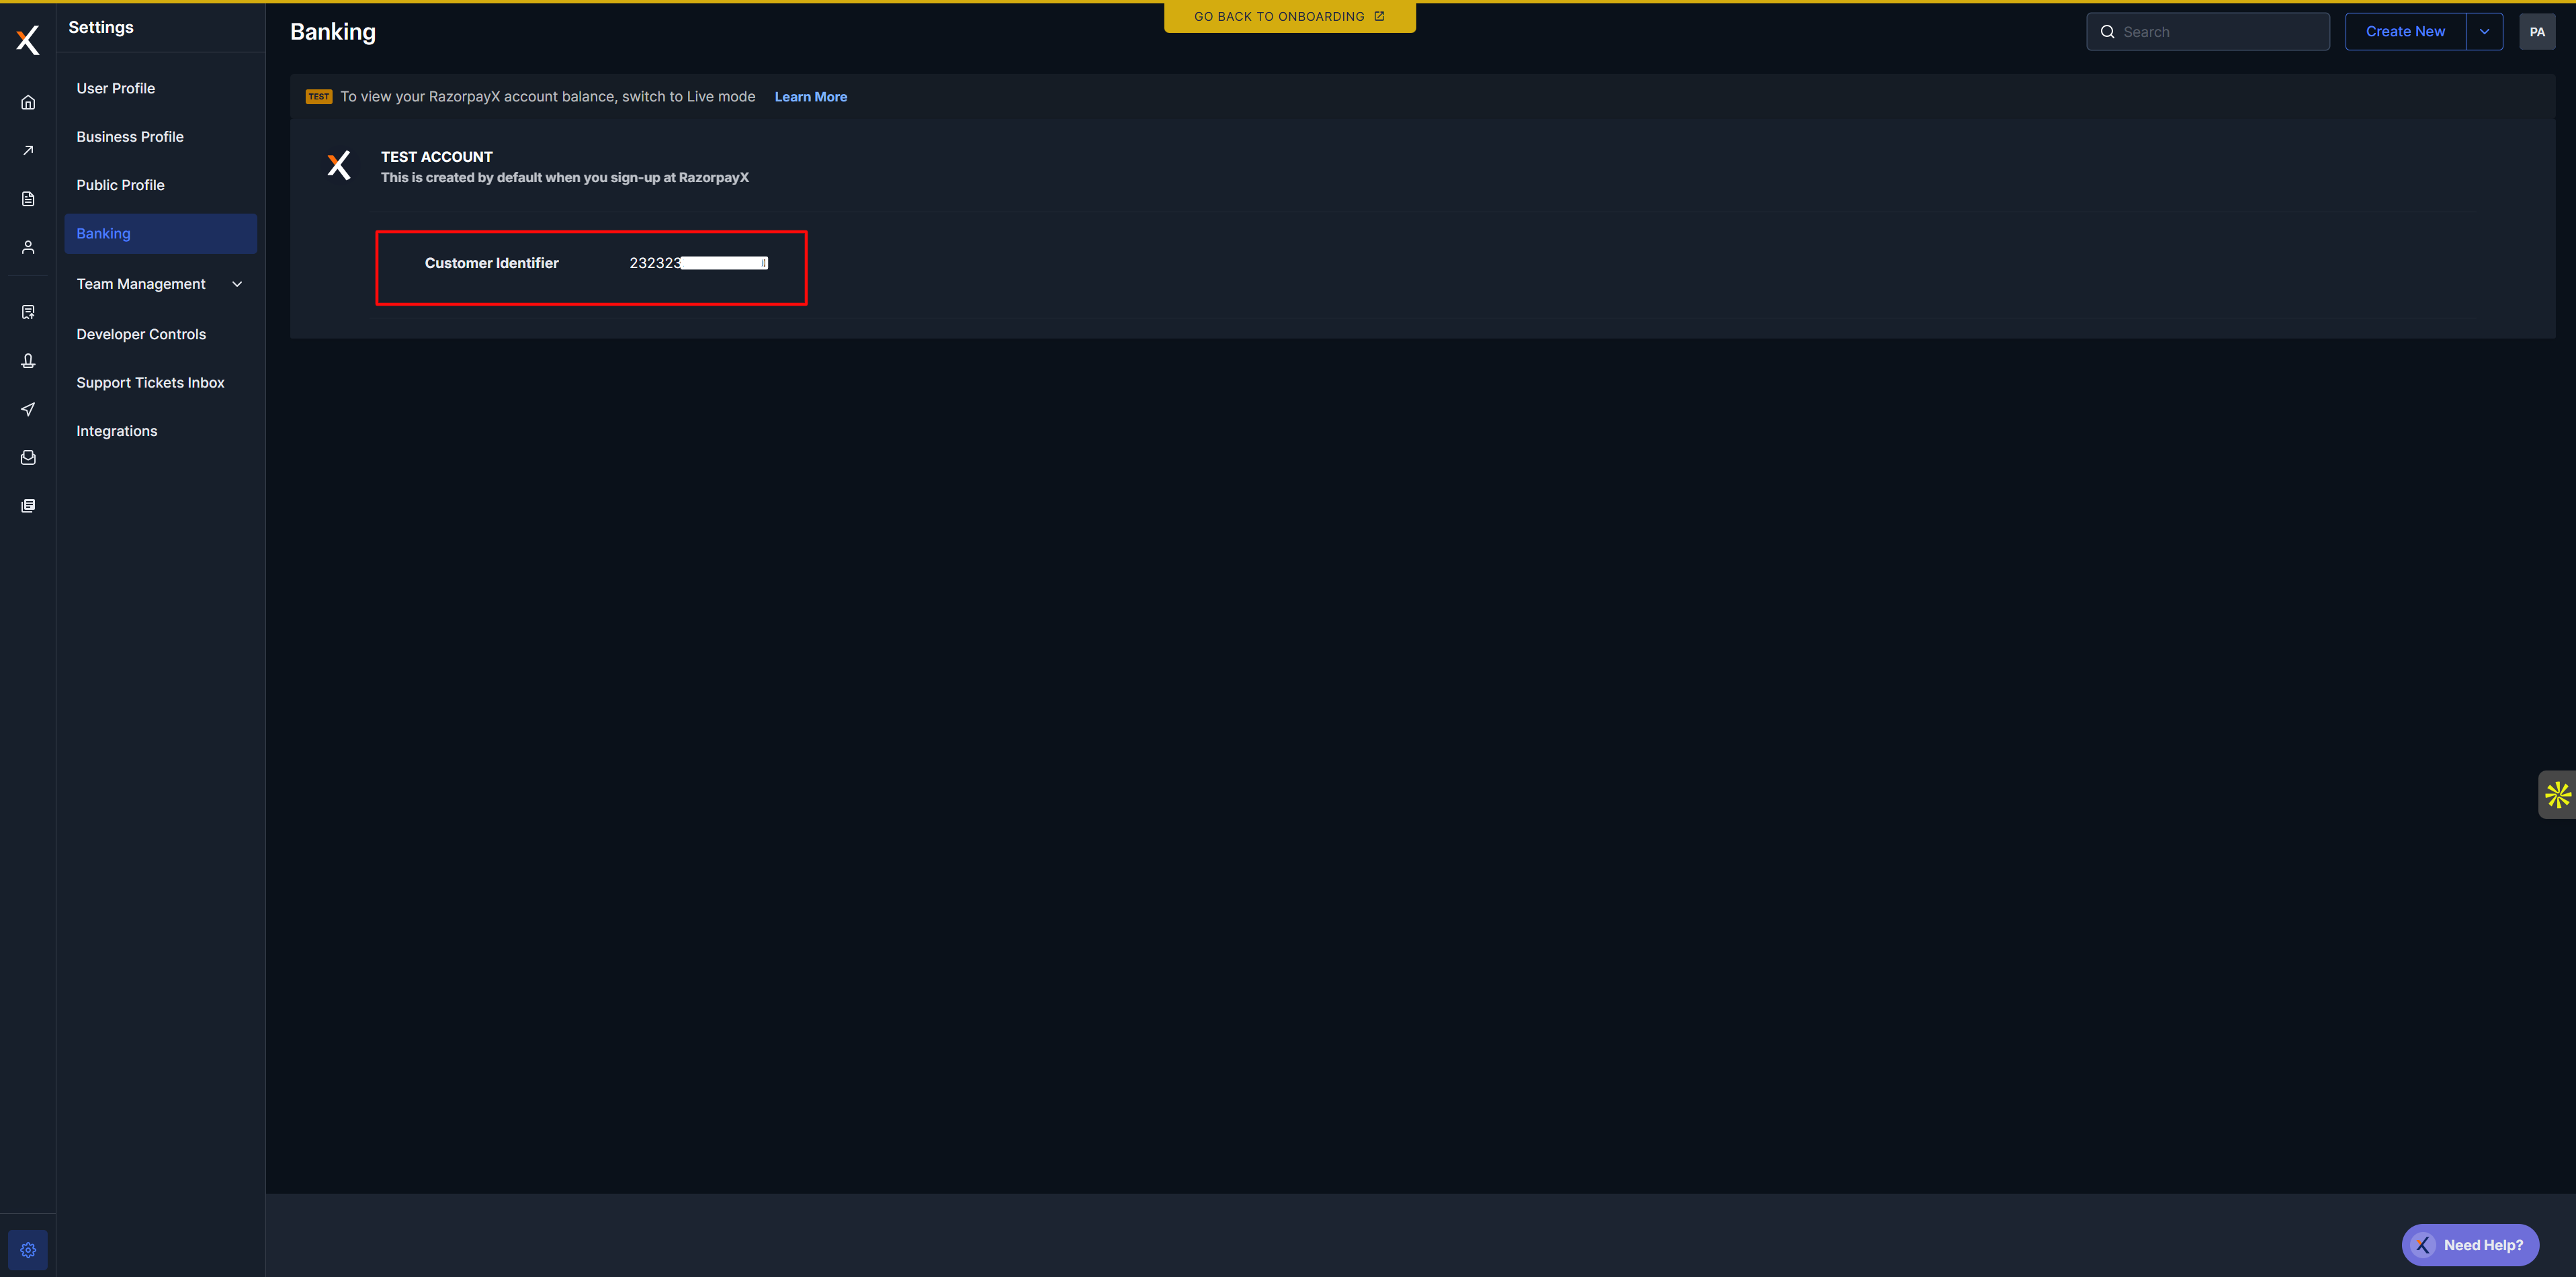This screenshot has height=1277, width=2576.
Task: Open the diagonal arrow payouts icon
Action: click(28, 150)
